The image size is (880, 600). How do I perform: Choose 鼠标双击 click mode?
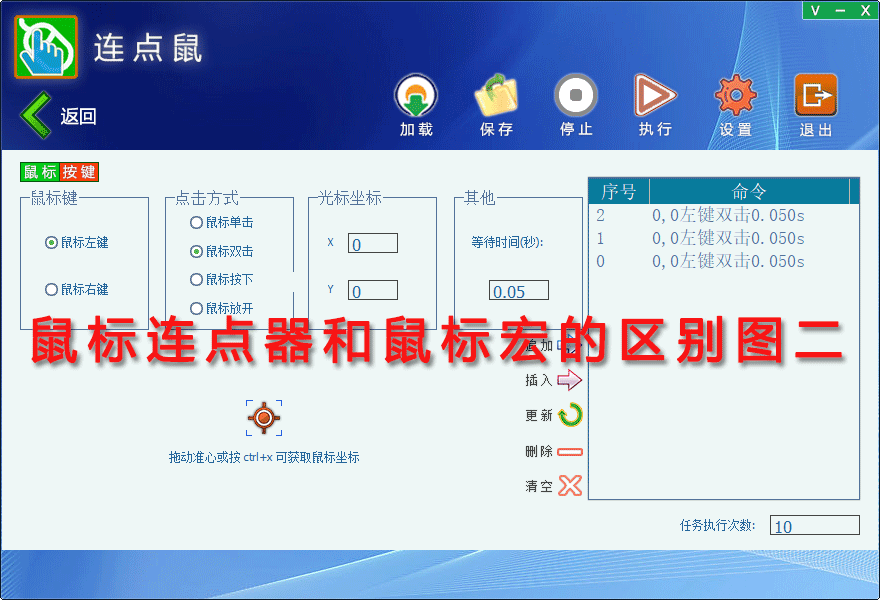point(196,251)
